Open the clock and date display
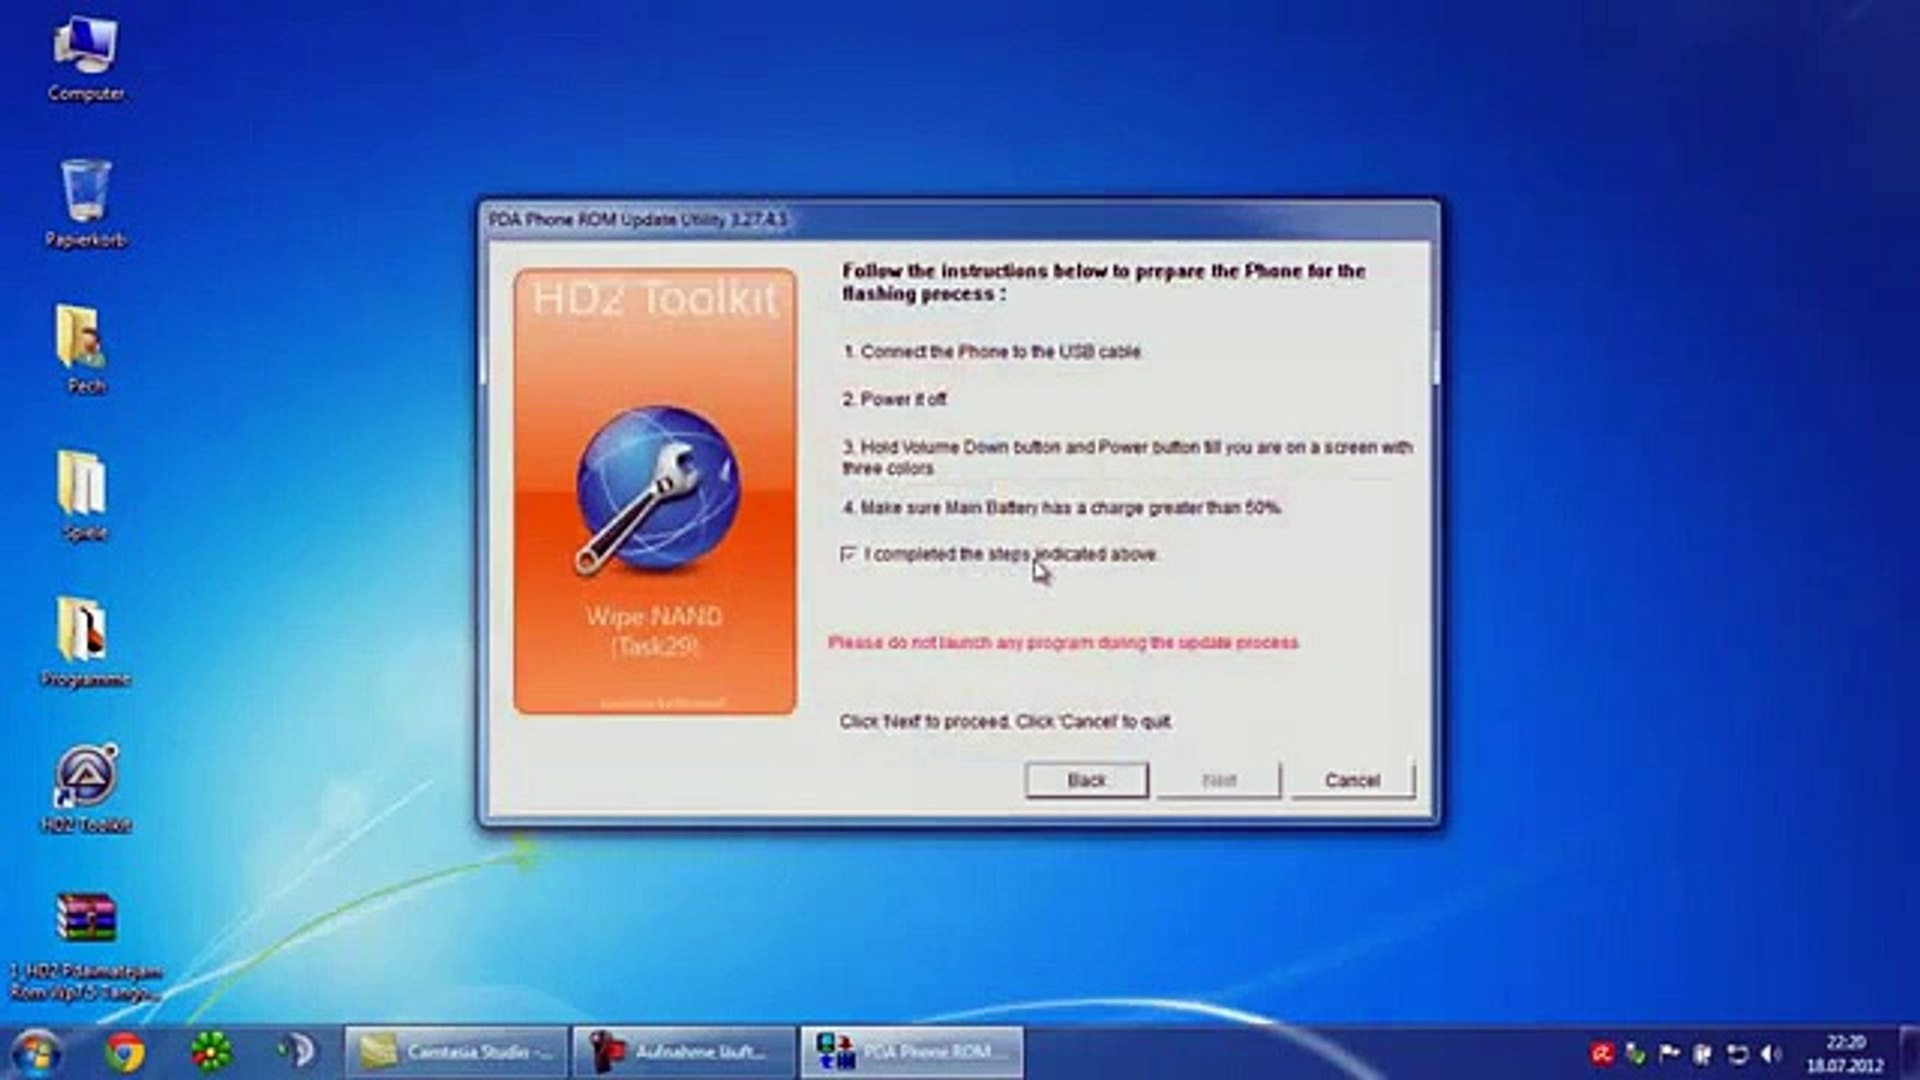Viewport: 1920px width, 1080px height. coord(1845,1054)
